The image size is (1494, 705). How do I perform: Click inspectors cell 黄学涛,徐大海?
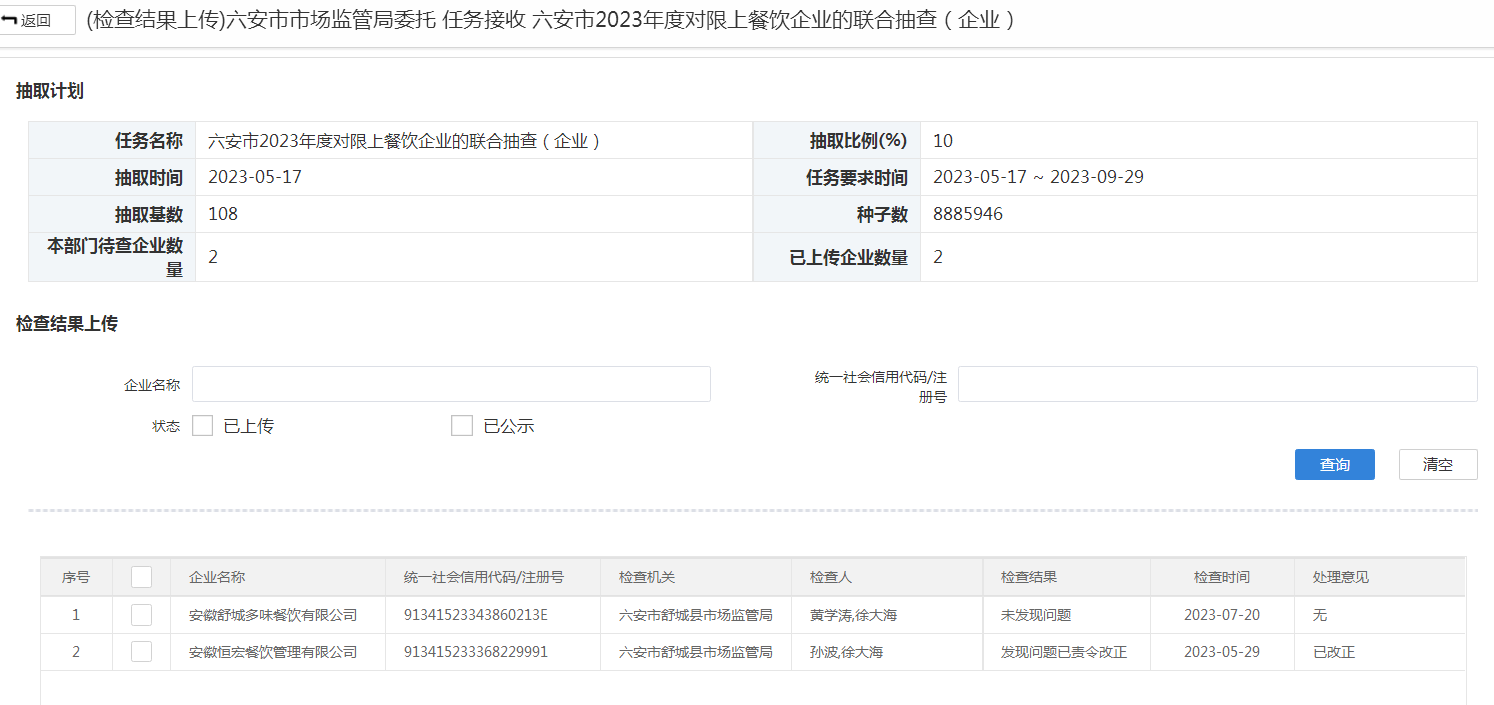(x=853, y=615)
